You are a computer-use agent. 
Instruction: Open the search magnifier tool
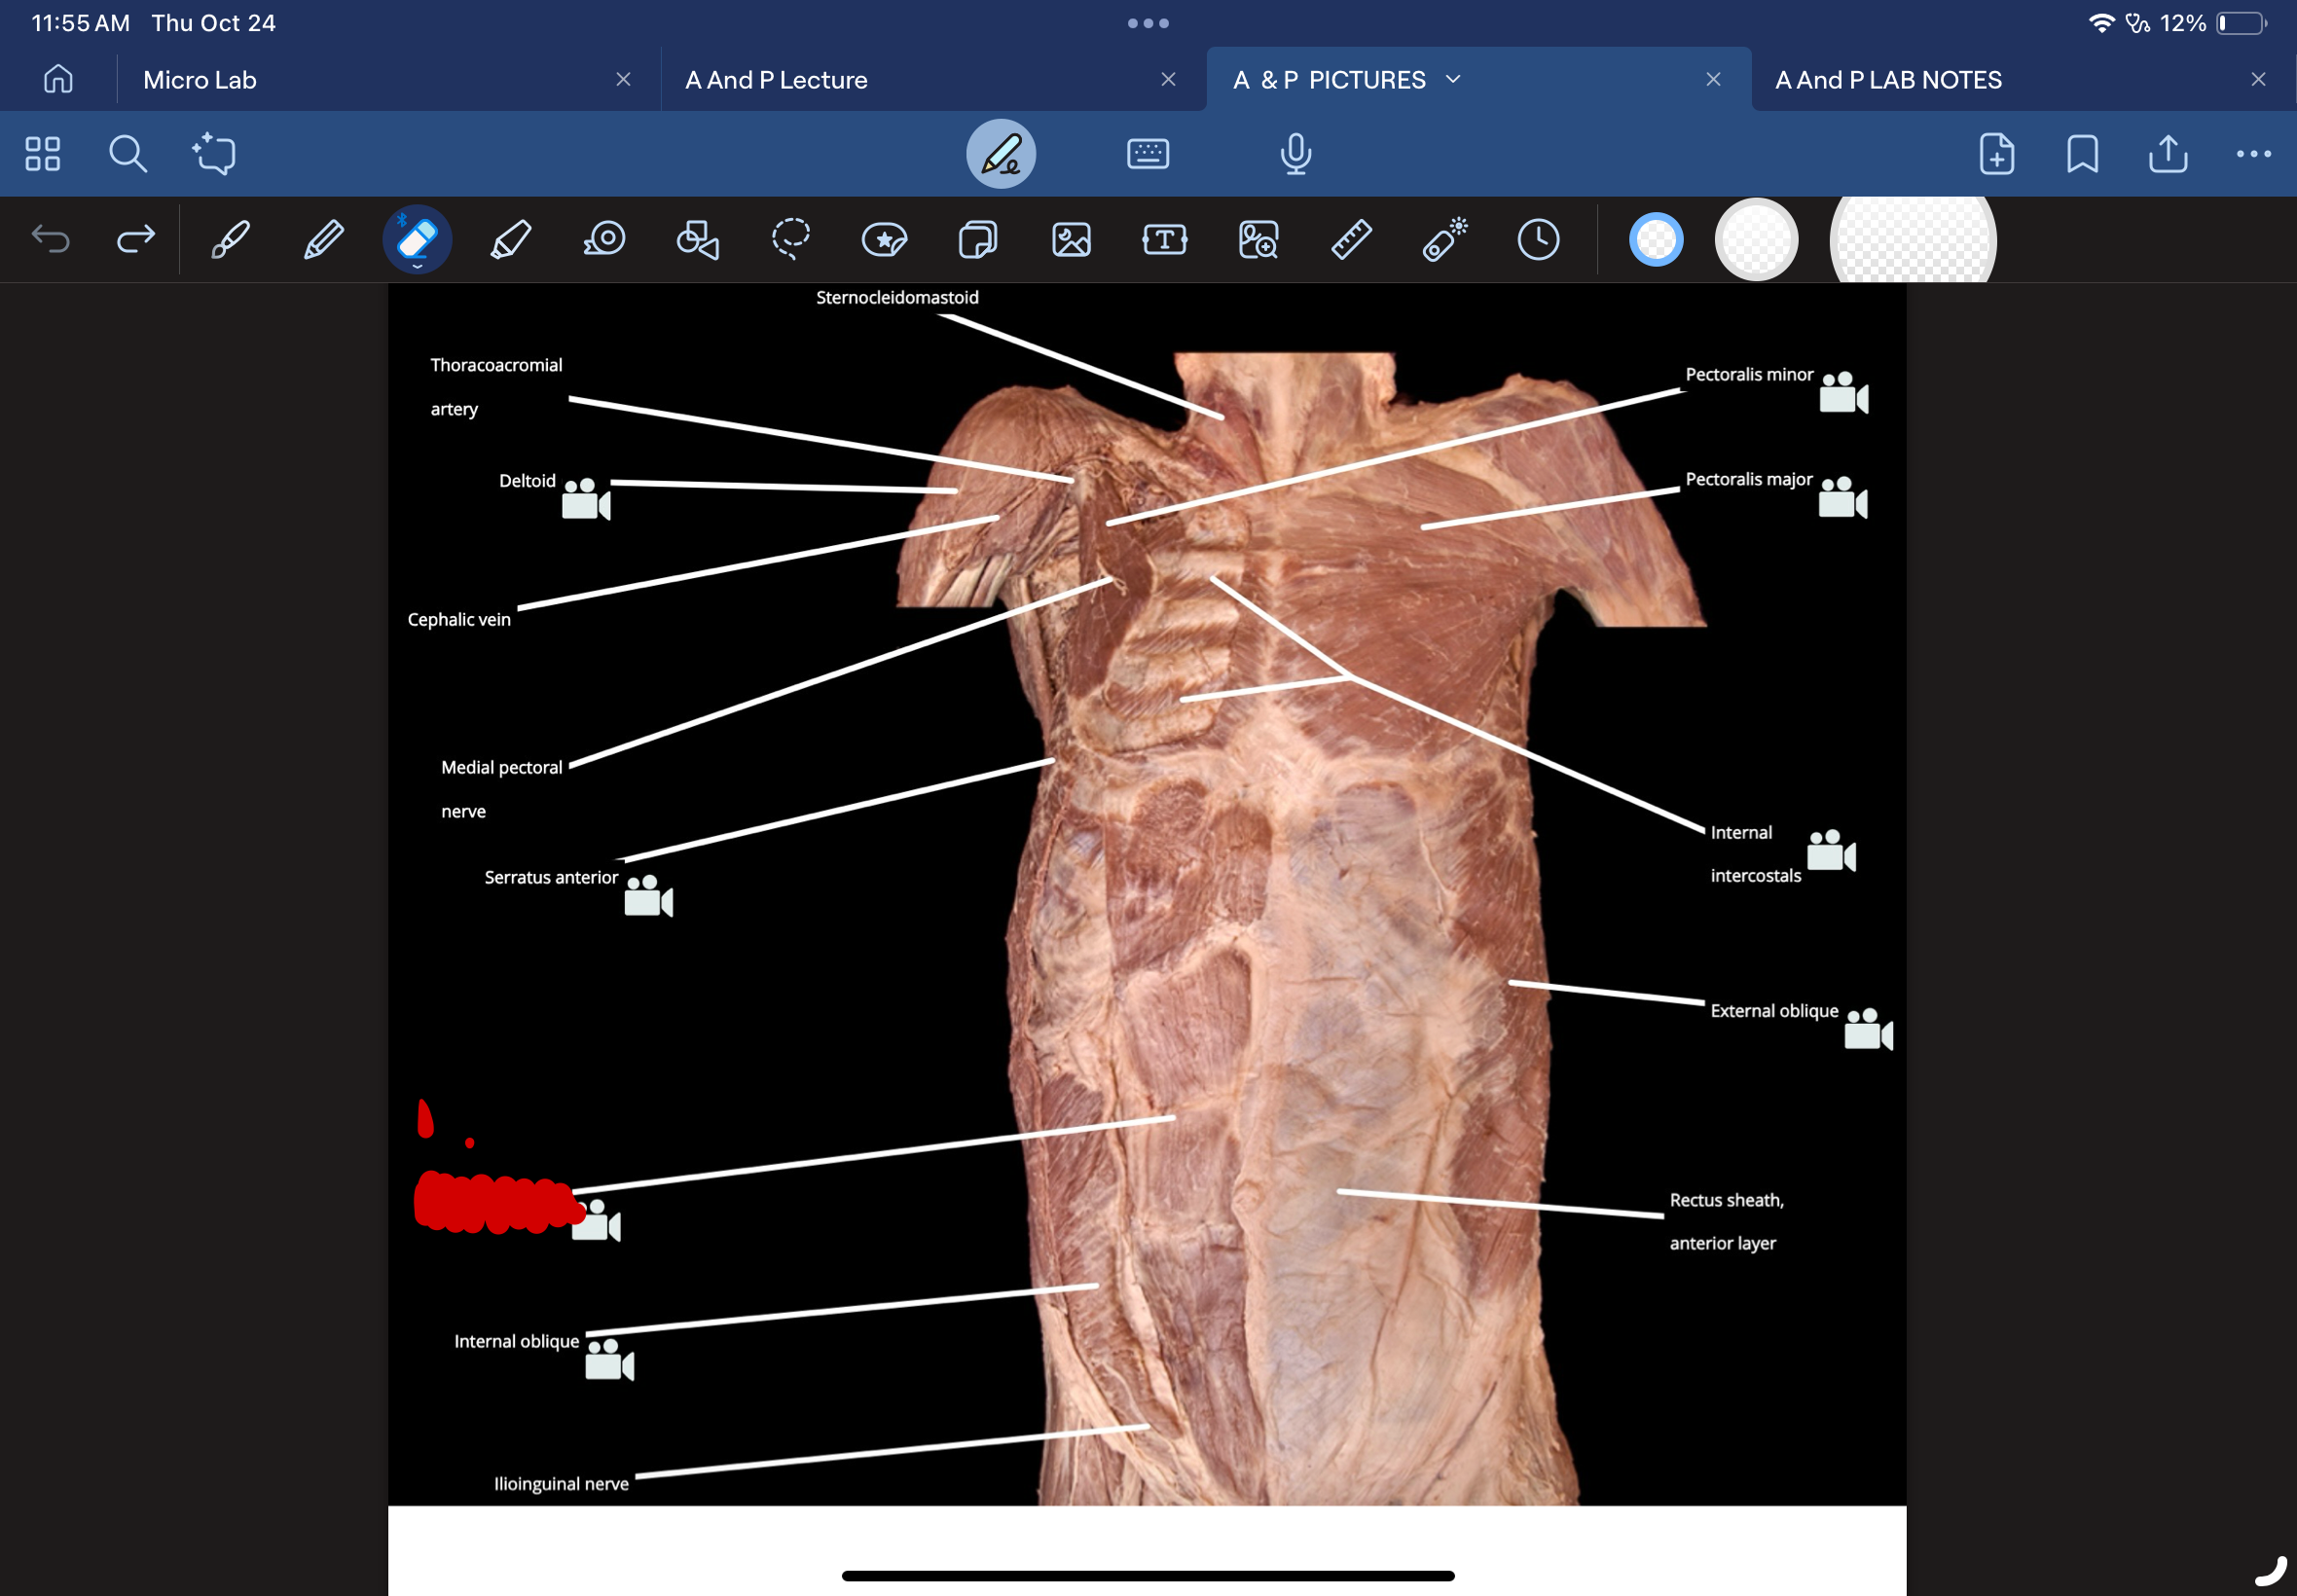pos(128,154)
